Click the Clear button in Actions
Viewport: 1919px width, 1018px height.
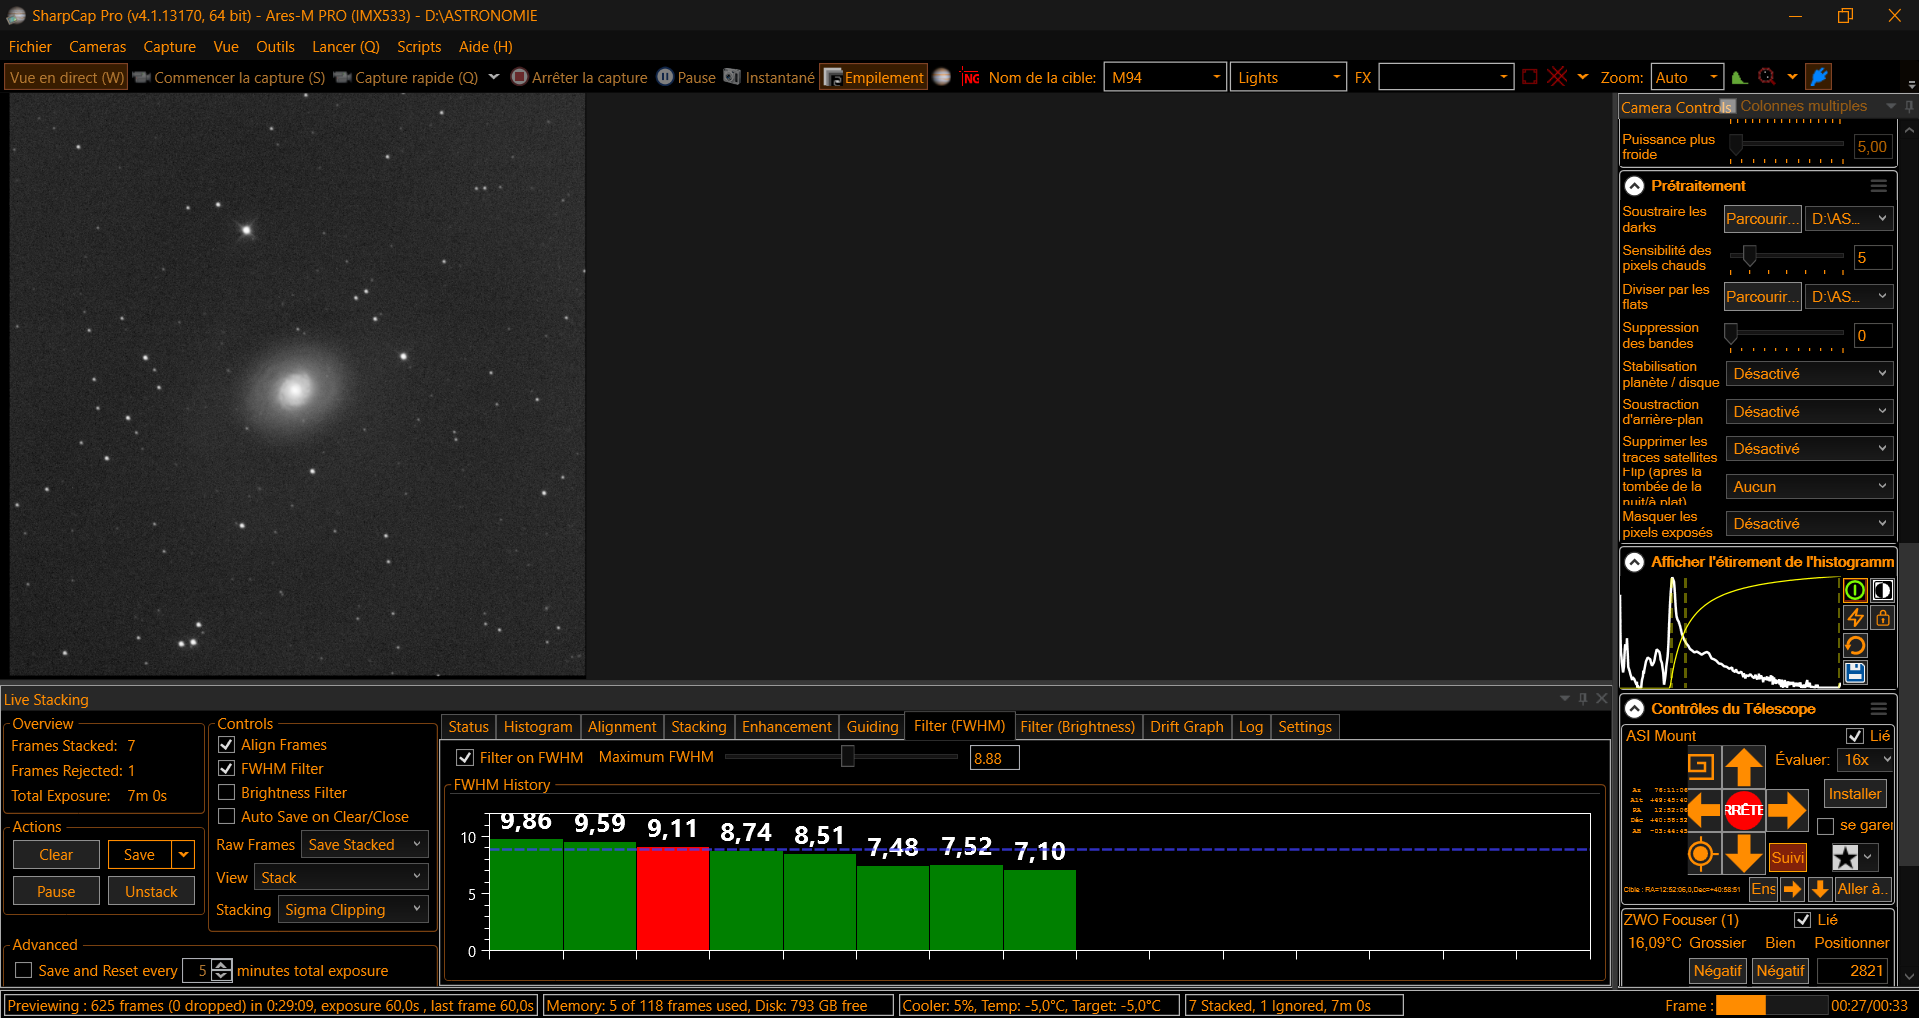[56, 855]
